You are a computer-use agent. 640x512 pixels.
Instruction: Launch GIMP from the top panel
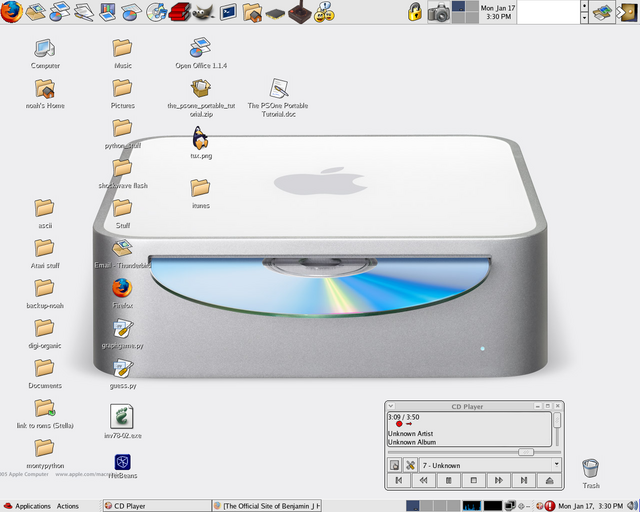click(204, 12)
